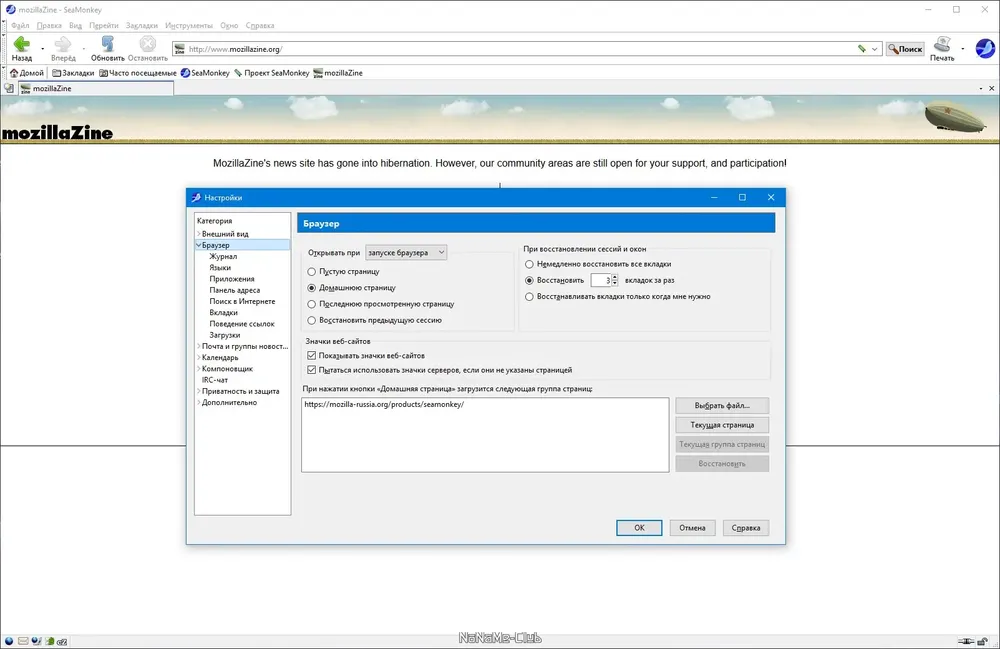Click the SeaMonkey bookmark in toolbar
The image size is (1000, 649).
(205, 73)
